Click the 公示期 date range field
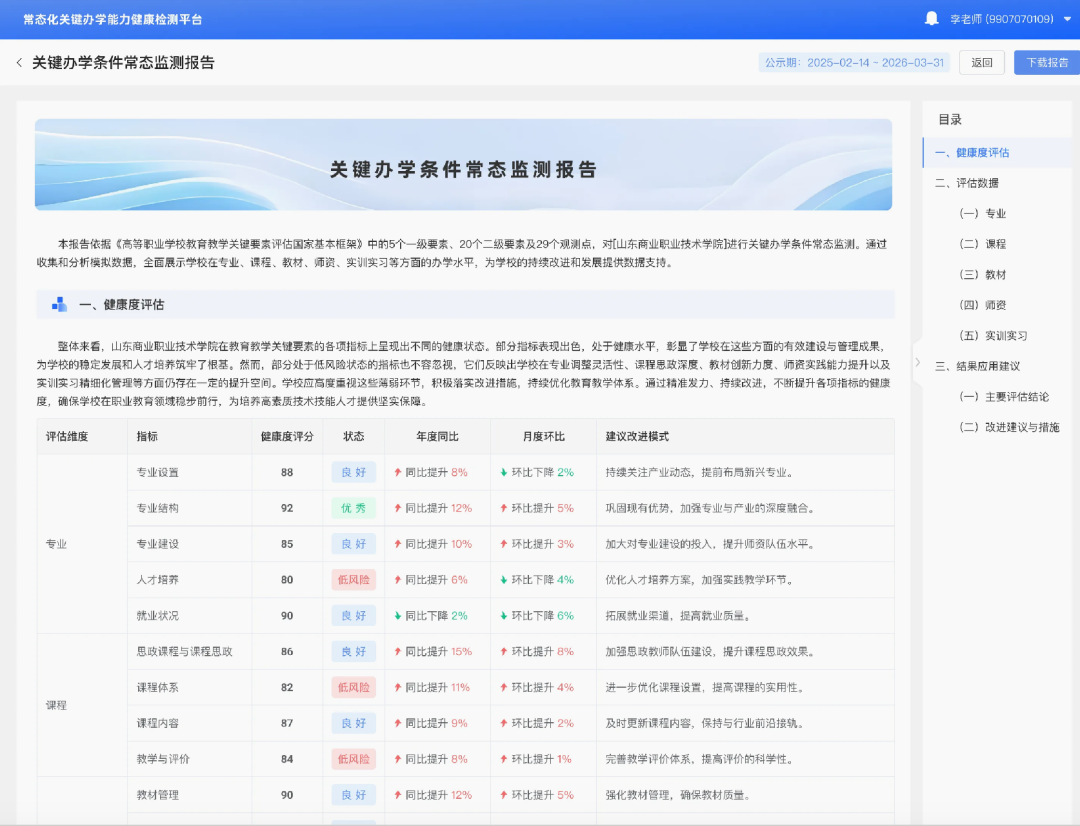 (x=854, y=63)
